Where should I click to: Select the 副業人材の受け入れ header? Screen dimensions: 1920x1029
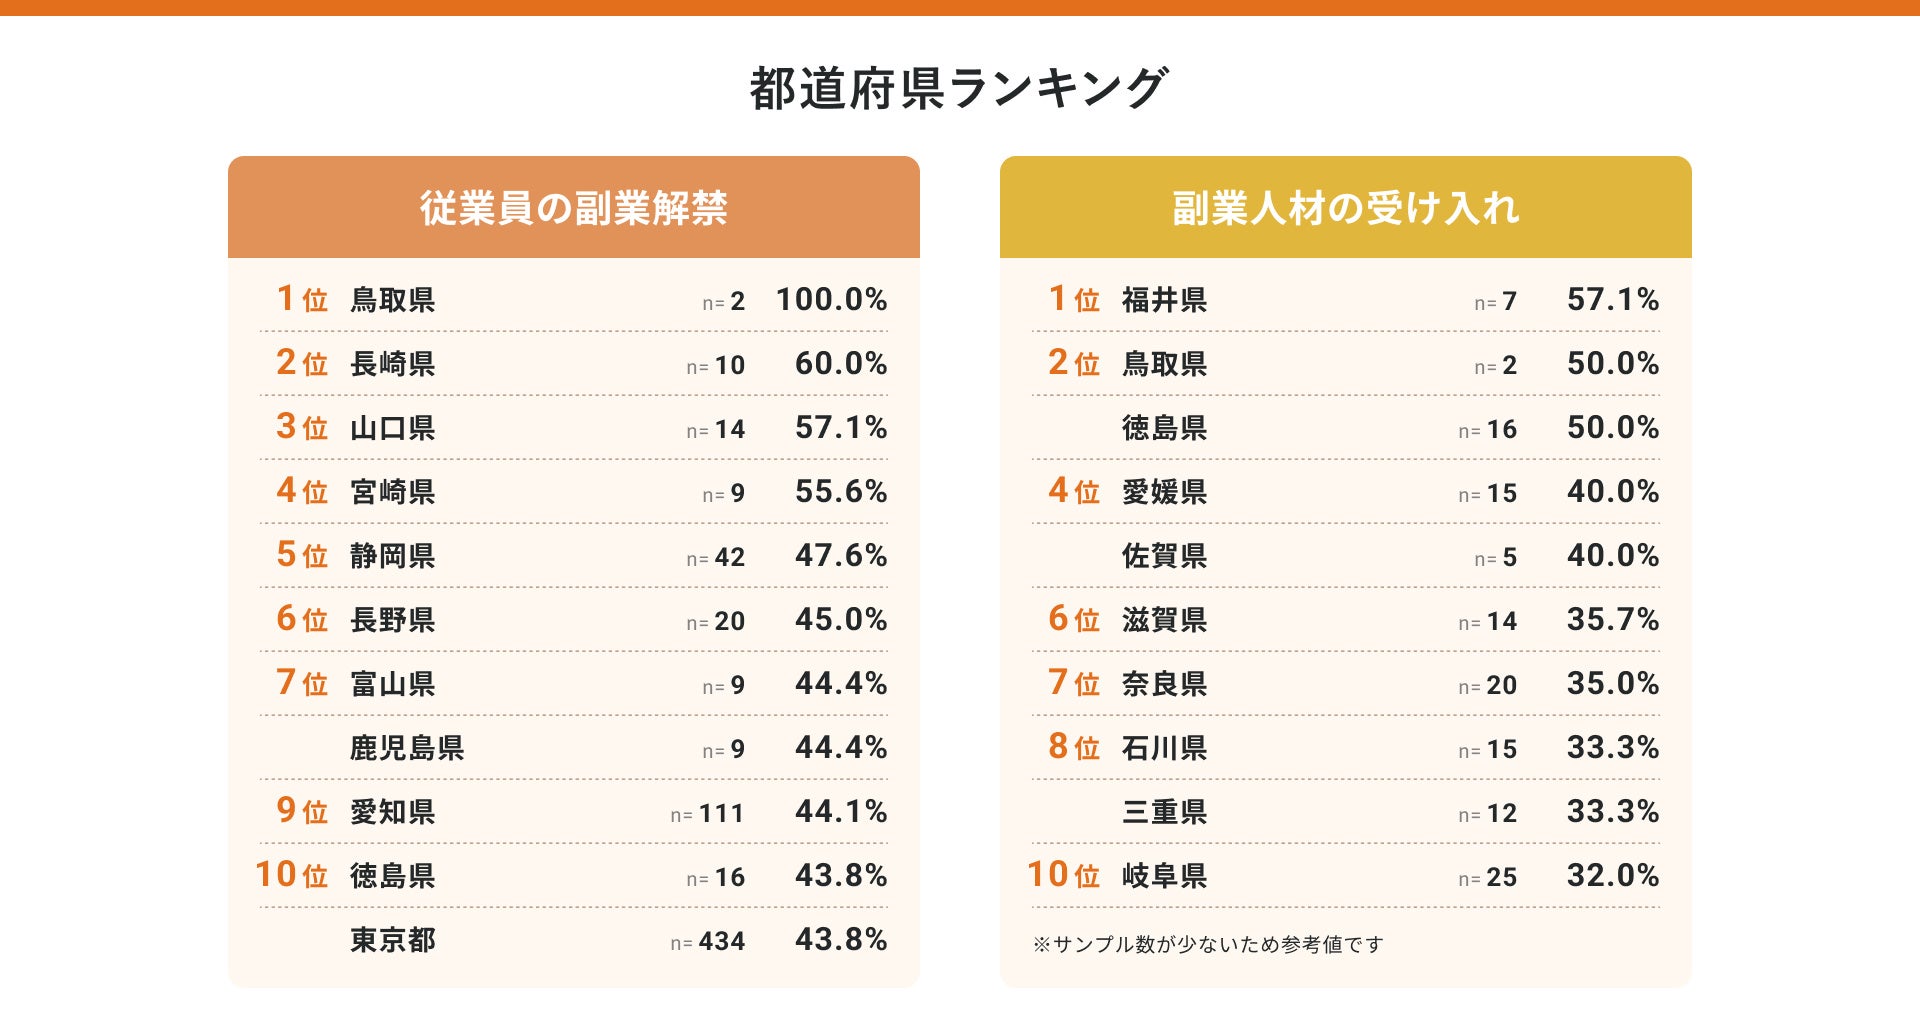(1345, 208)
